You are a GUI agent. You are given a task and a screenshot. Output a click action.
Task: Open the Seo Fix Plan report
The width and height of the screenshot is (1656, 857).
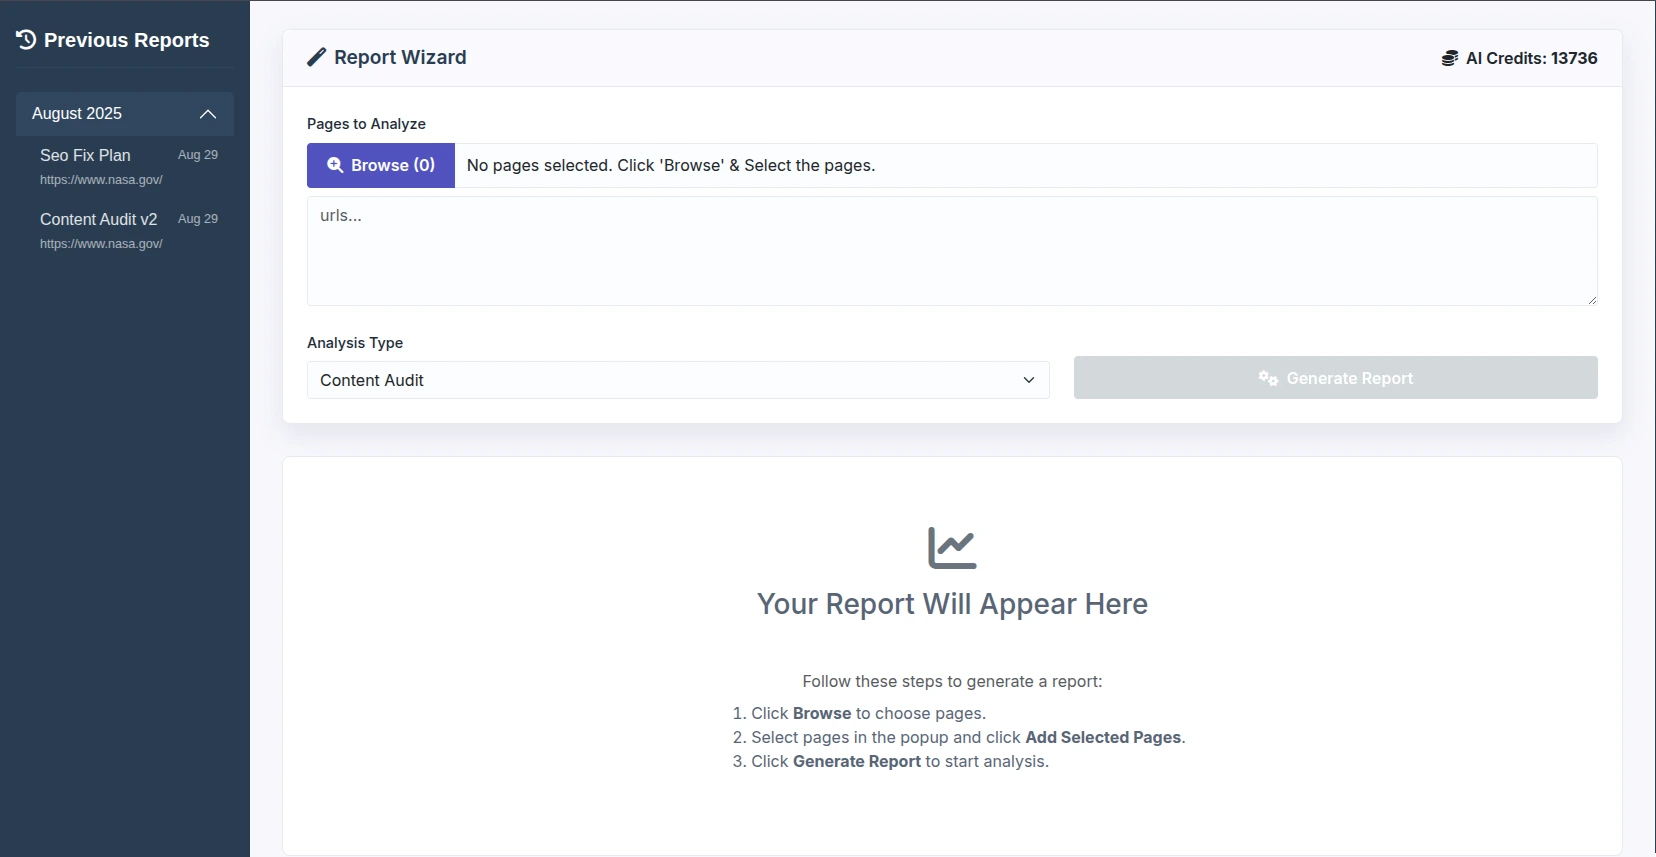click(125, 166)
